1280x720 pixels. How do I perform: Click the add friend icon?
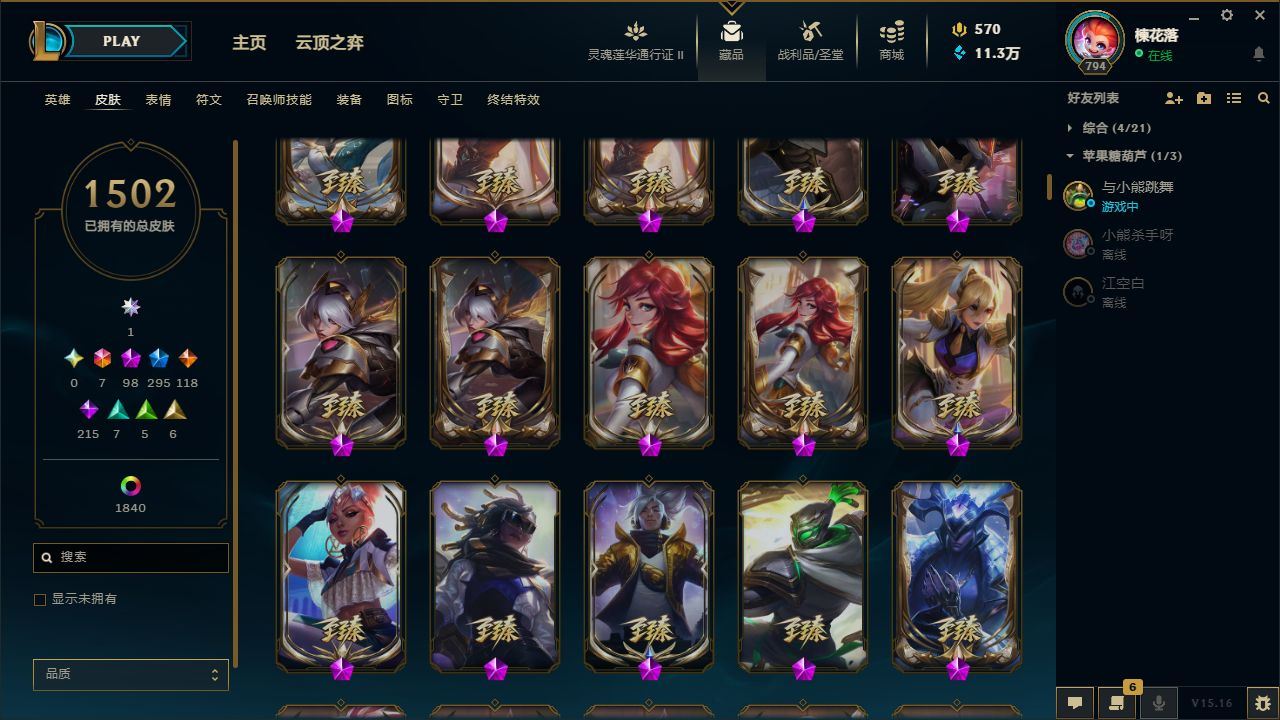1174,98
